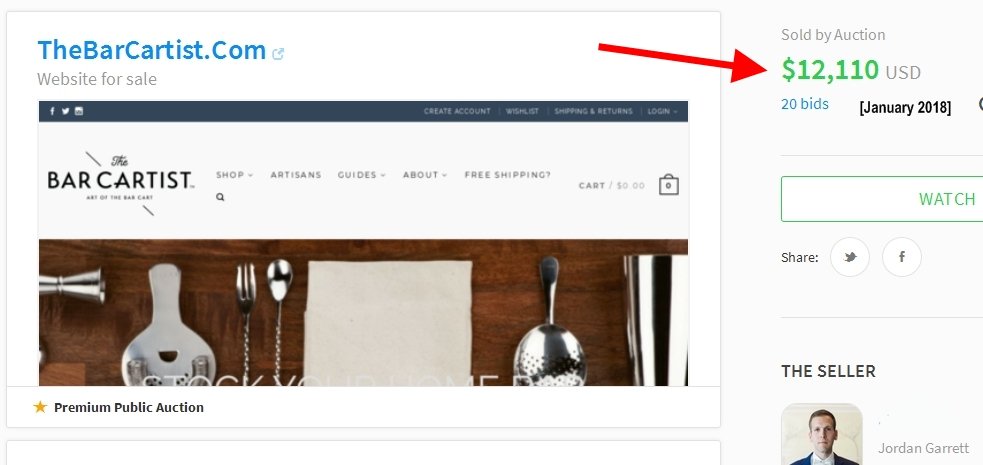Click the Instagram icon in site header

79,112
